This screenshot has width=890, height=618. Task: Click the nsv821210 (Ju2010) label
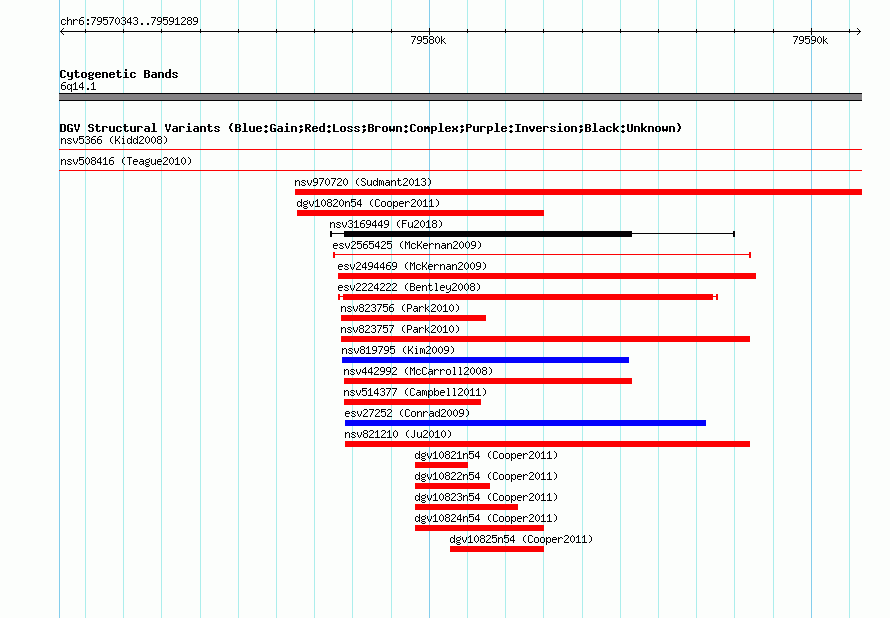pyautogui.click(x=398, y=434)
